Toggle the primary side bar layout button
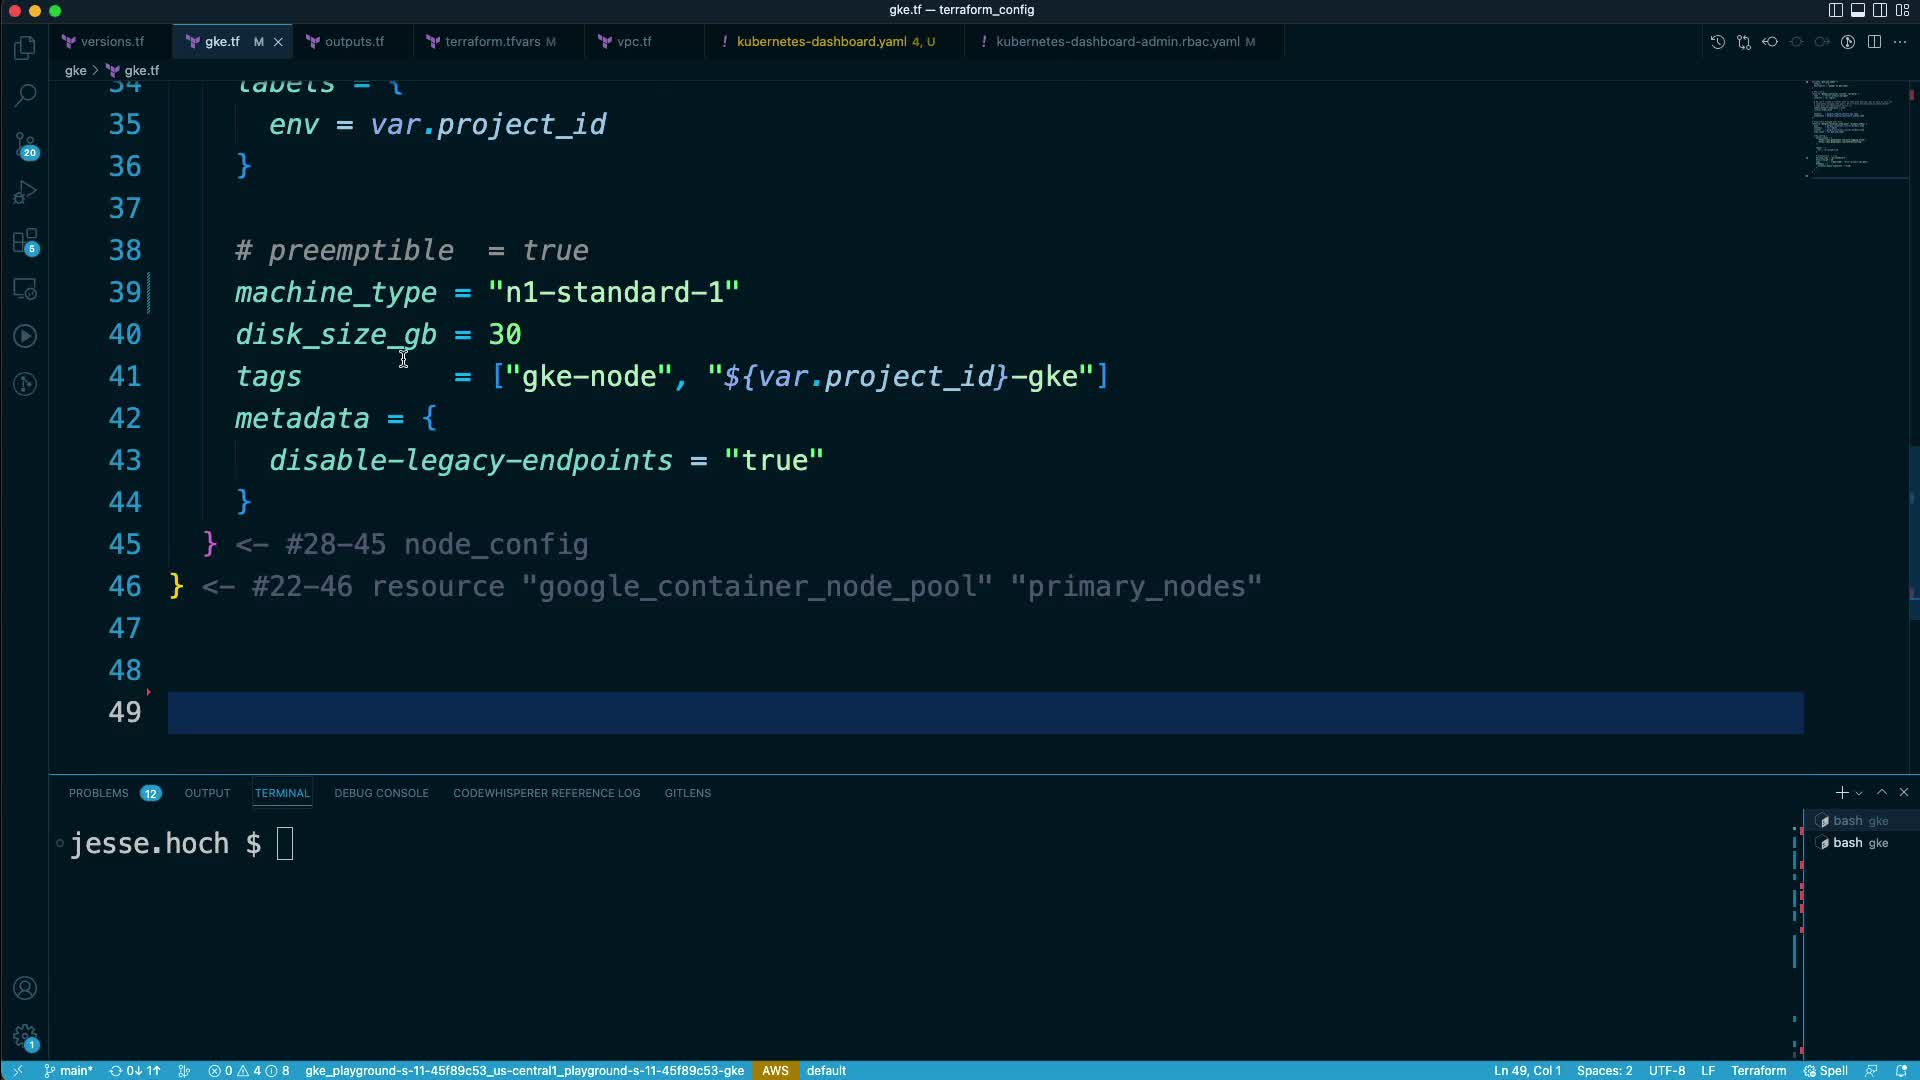Viewport: 1920px width, 1080px height. (x=1835, y=10)
